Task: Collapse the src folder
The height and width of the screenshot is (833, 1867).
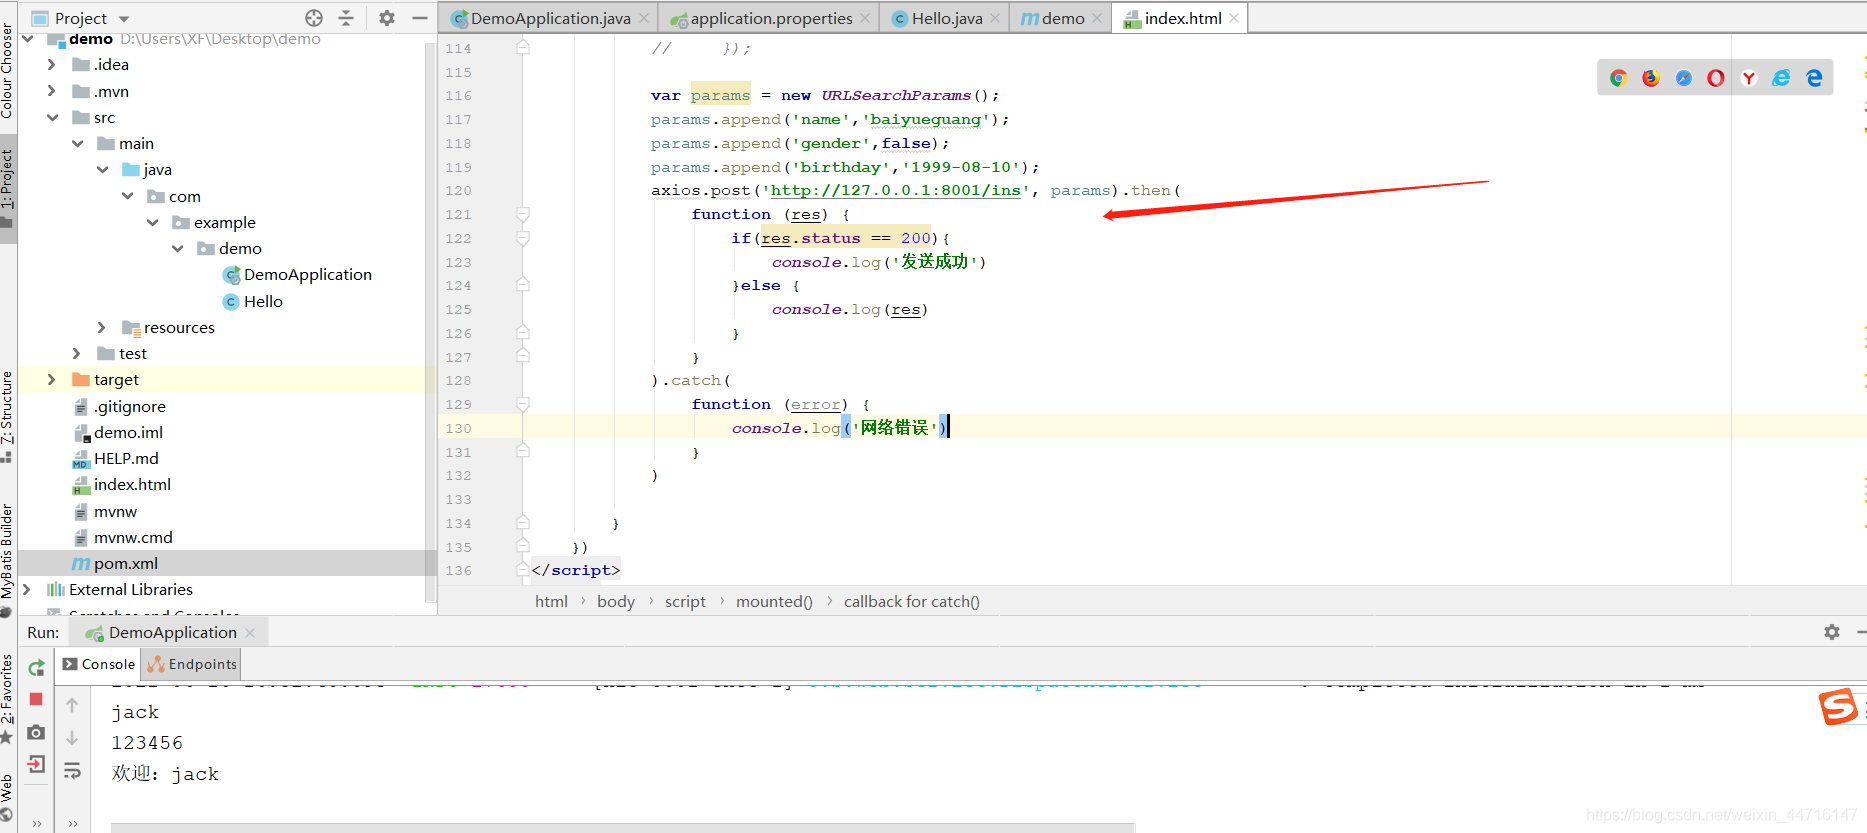Action: (52, 117)
